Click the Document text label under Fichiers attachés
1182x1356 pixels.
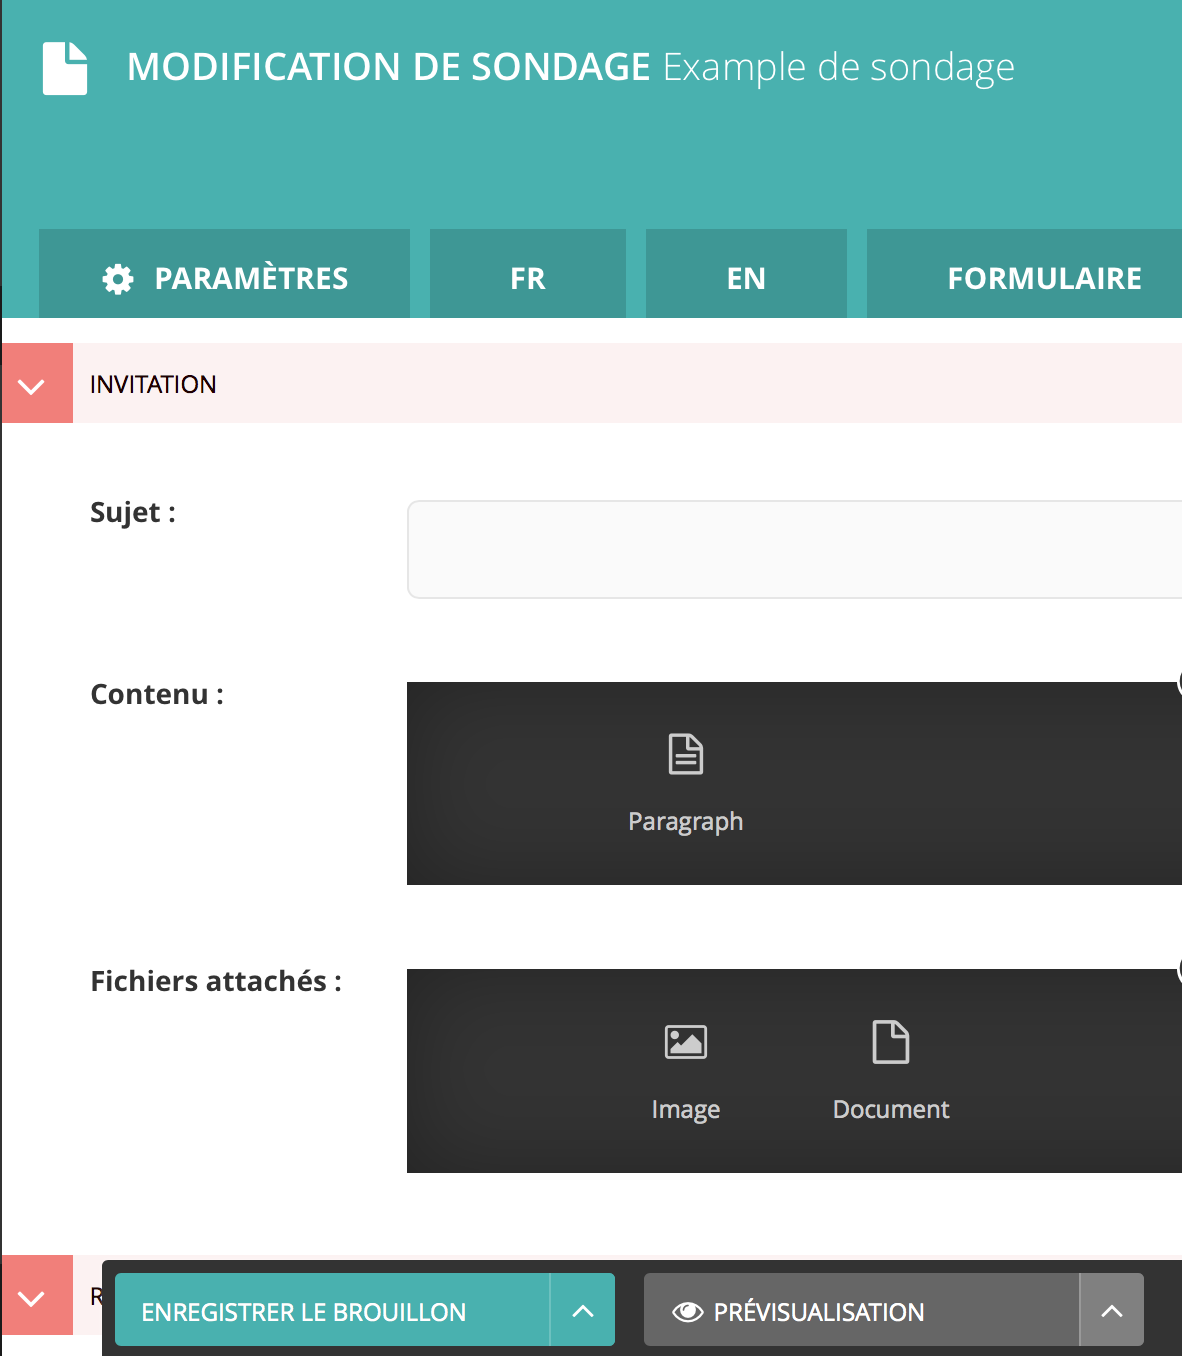point(890,1109)
